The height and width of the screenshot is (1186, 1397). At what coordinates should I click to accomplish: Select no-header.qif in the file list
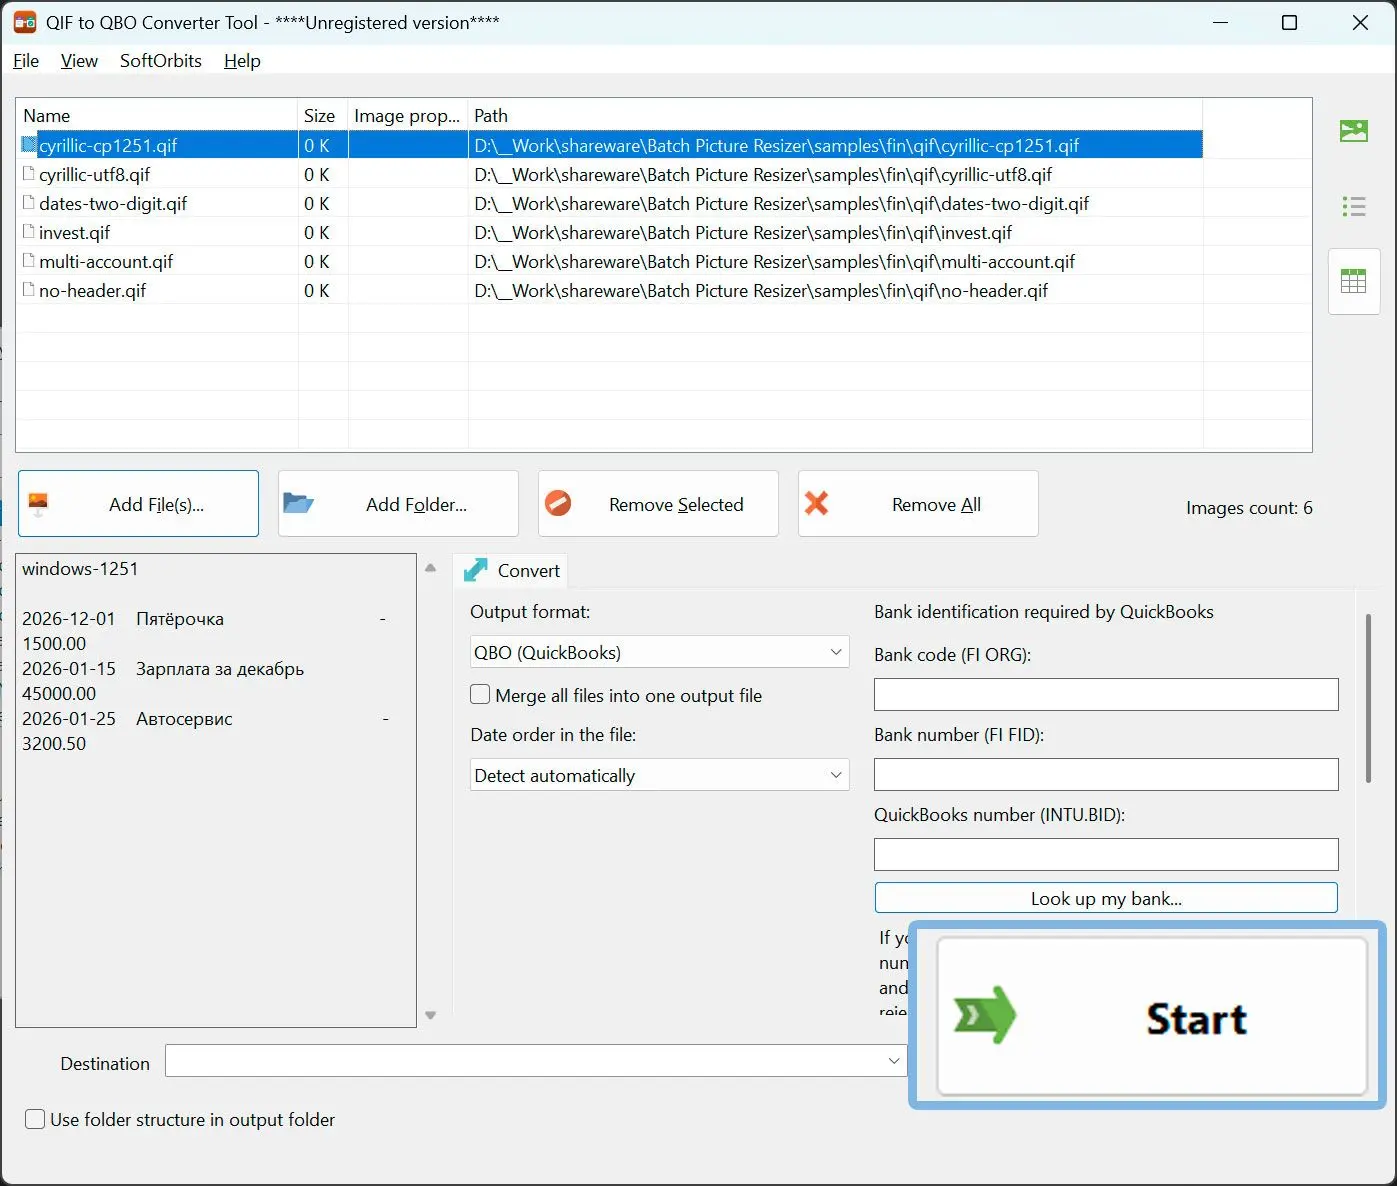[x=93, y=290]
